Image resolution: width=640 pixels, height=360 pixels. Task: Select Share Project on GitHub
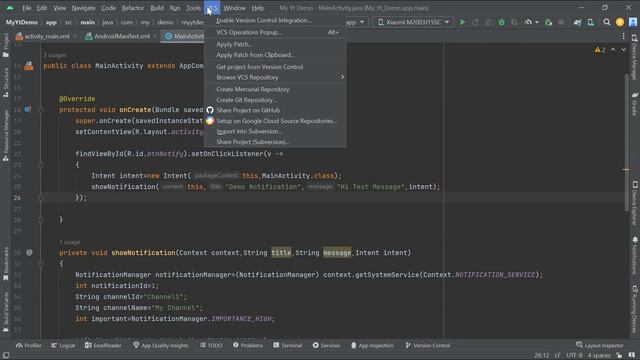coord(275,110)
